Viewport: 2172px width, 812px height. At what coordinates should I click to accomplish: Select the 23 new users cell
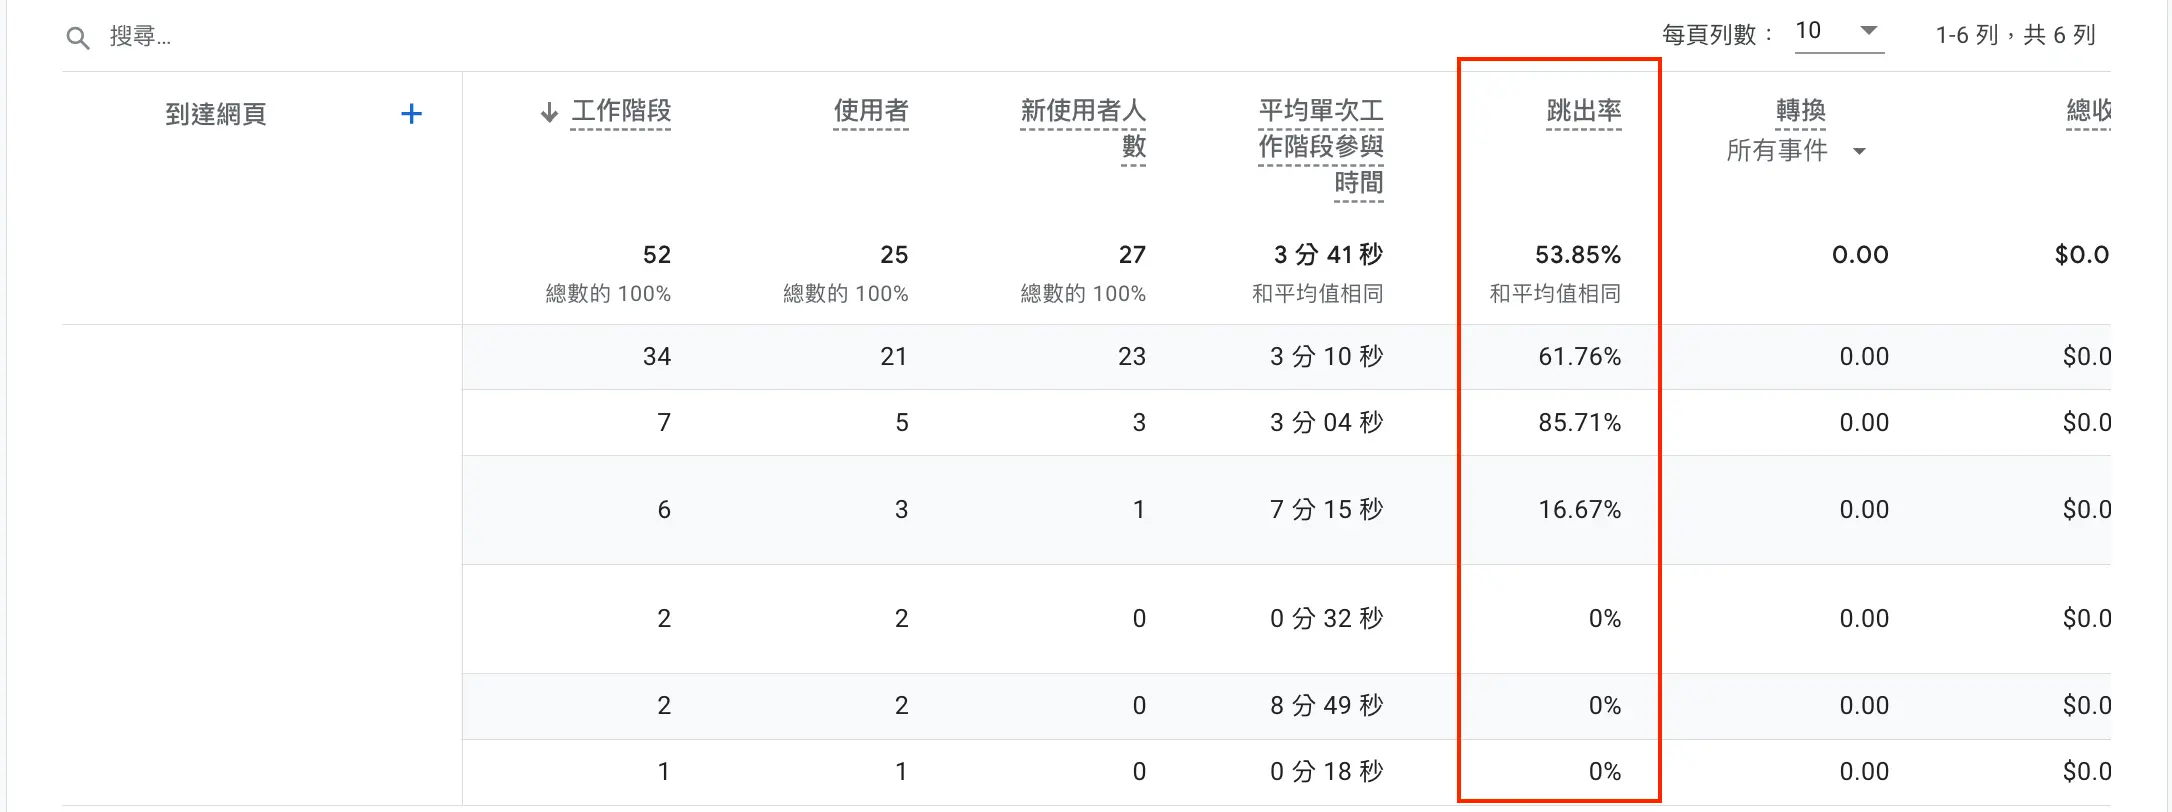[1132, 357]
